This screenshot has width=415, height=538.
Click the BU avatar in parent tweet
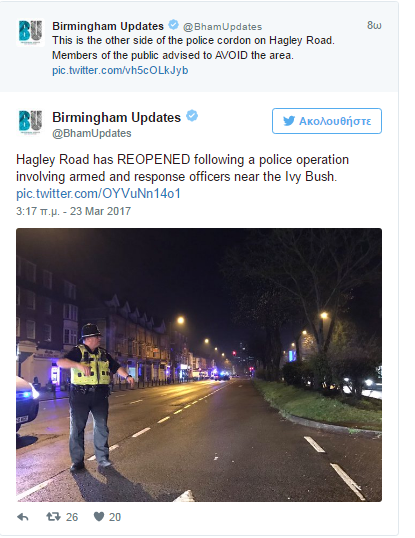(30, 33)
